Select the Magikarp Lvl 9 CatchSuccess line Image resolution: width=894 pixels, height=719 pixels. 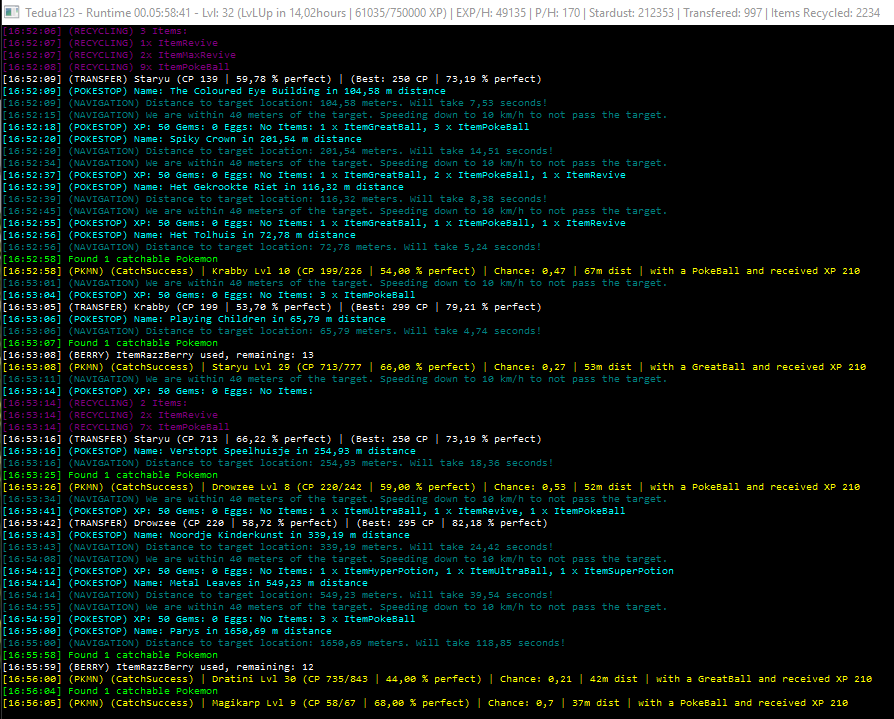(425, 703)
